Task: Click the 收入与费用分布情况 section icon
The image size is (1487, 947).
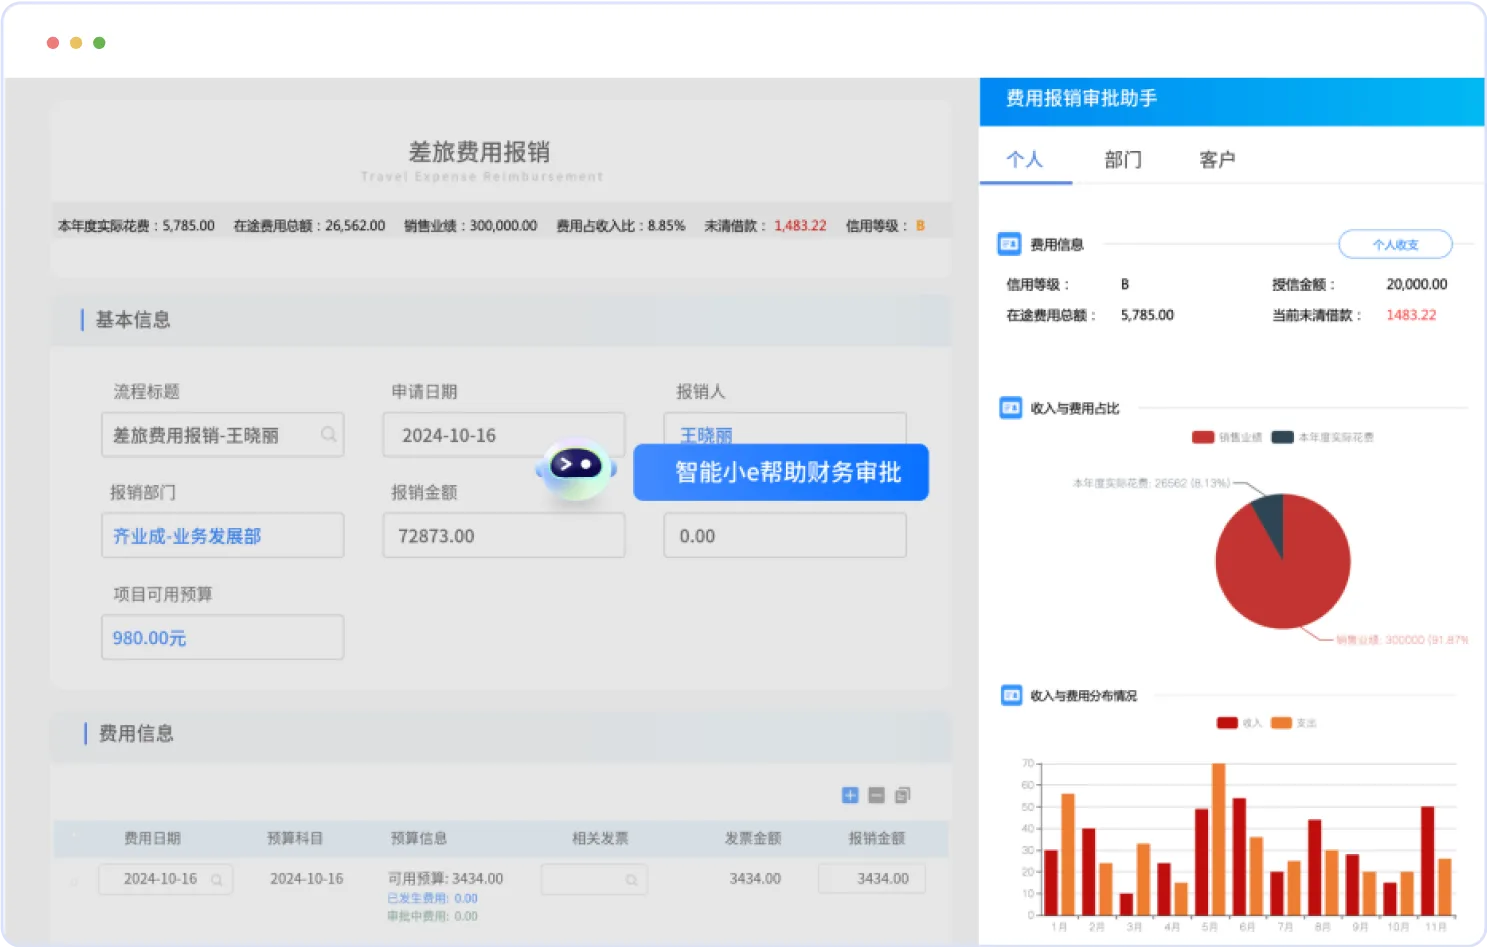Action: click(x=1011, y=694)
